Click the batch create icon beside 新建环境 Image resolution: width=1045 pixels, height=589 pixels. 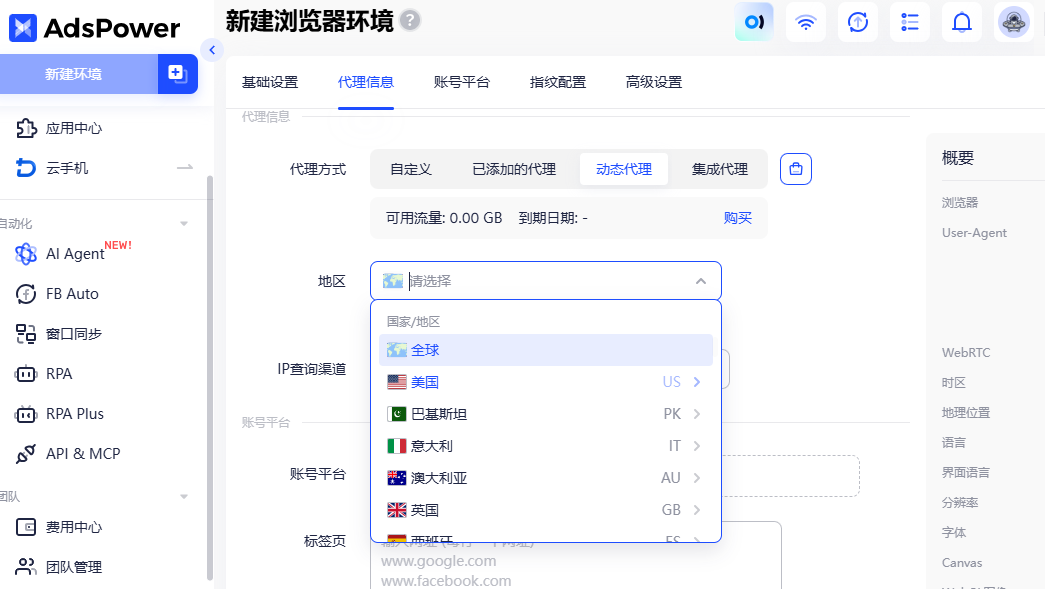click(x=177, y=74)
